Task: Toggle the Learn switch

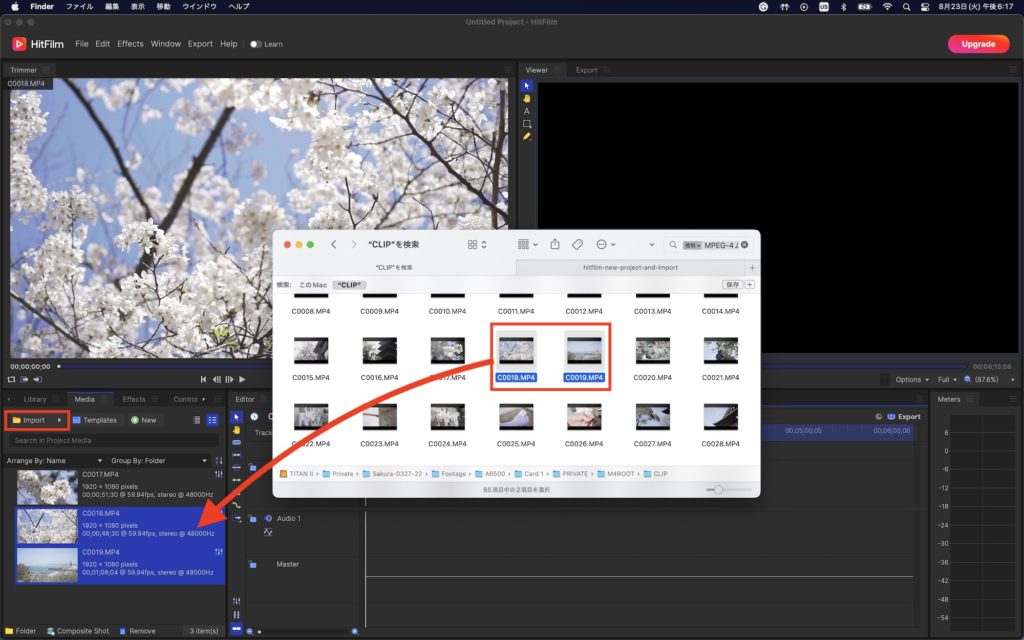Action: (x=256, y=44)
